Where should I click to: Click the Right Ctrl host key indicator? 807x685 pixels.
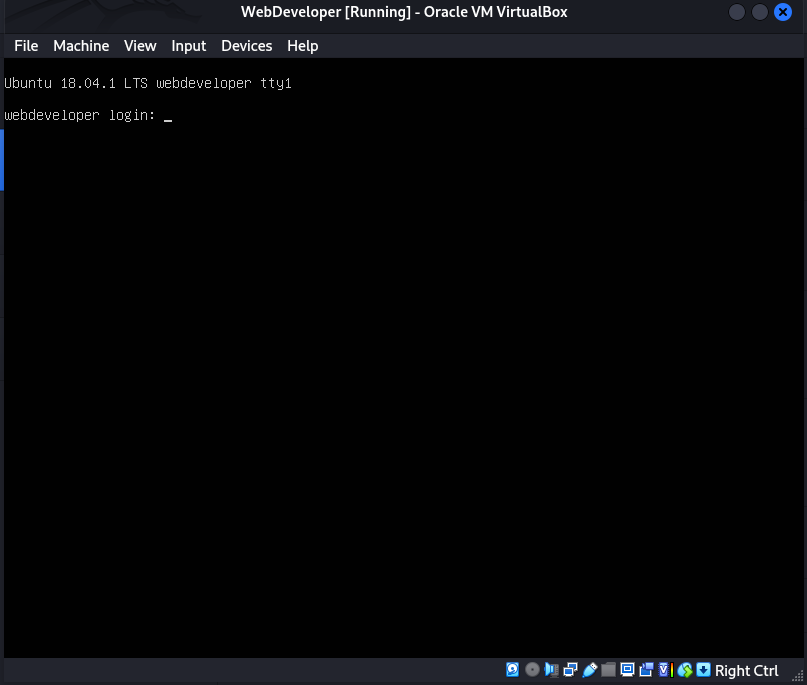click(746, 670)
